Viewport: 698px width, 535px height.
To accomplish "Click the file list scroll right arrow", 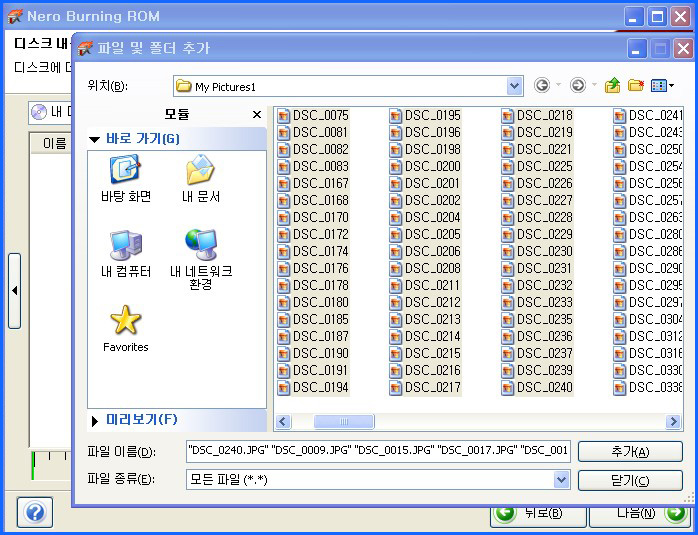I will [673, 421].
